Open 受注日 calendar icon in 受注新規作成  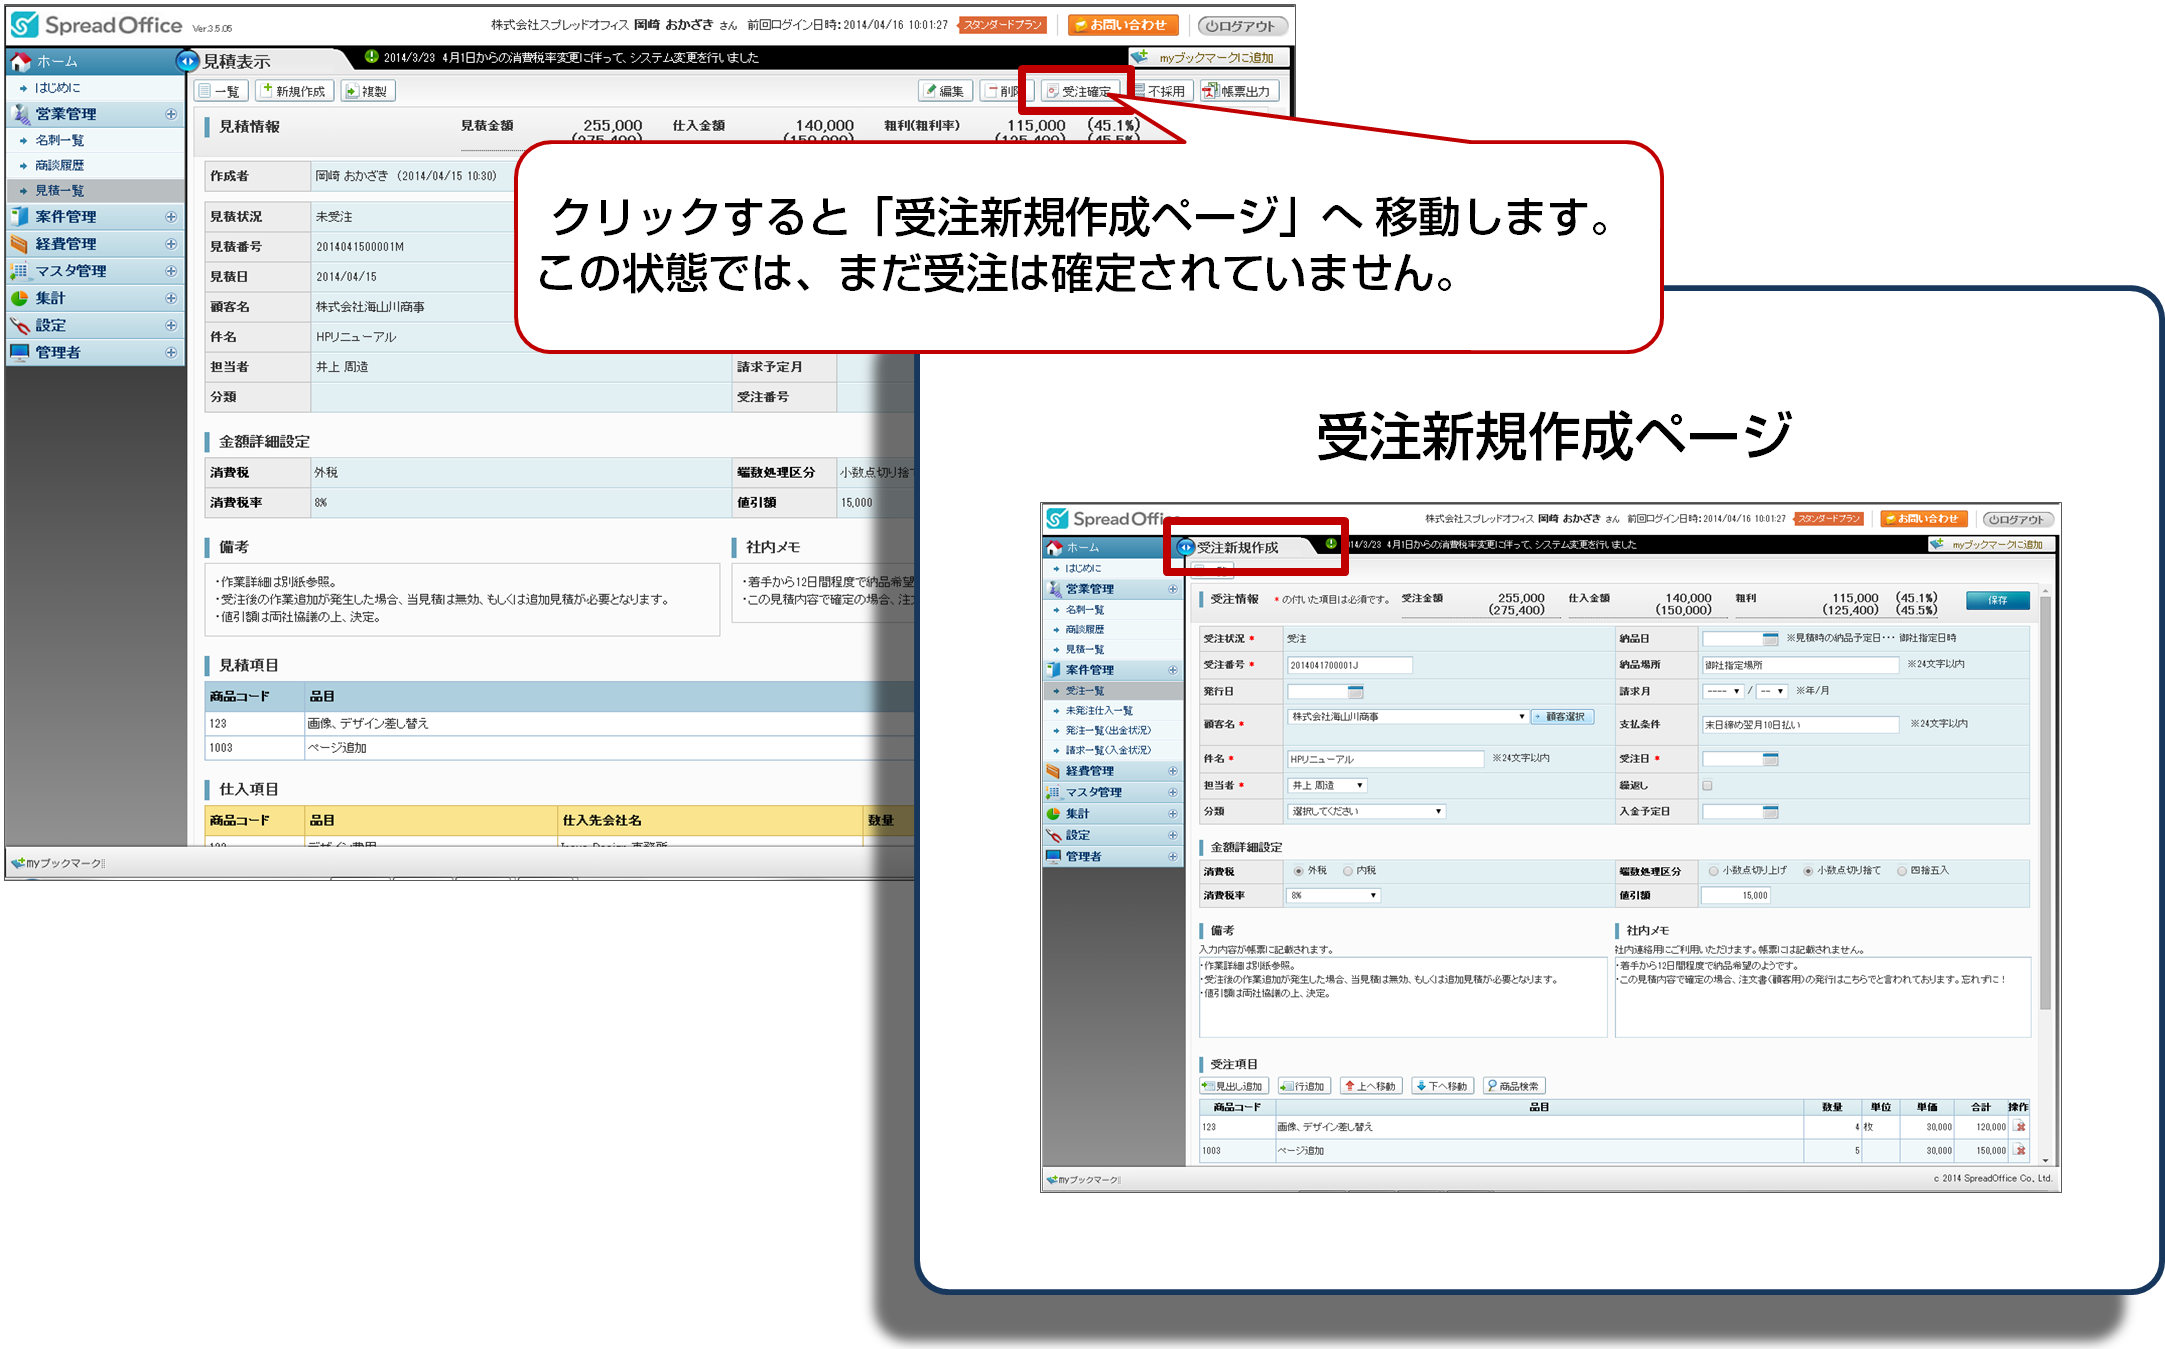click(x=1770, y=759)
